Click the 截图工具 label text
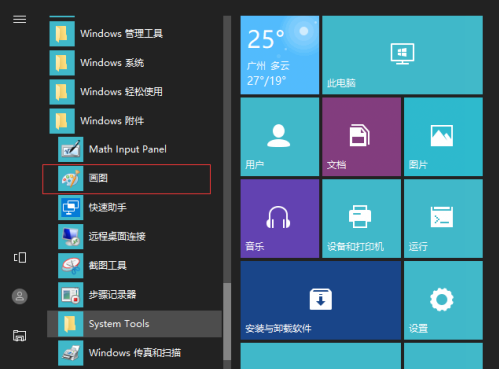 [x=108, y=265]
